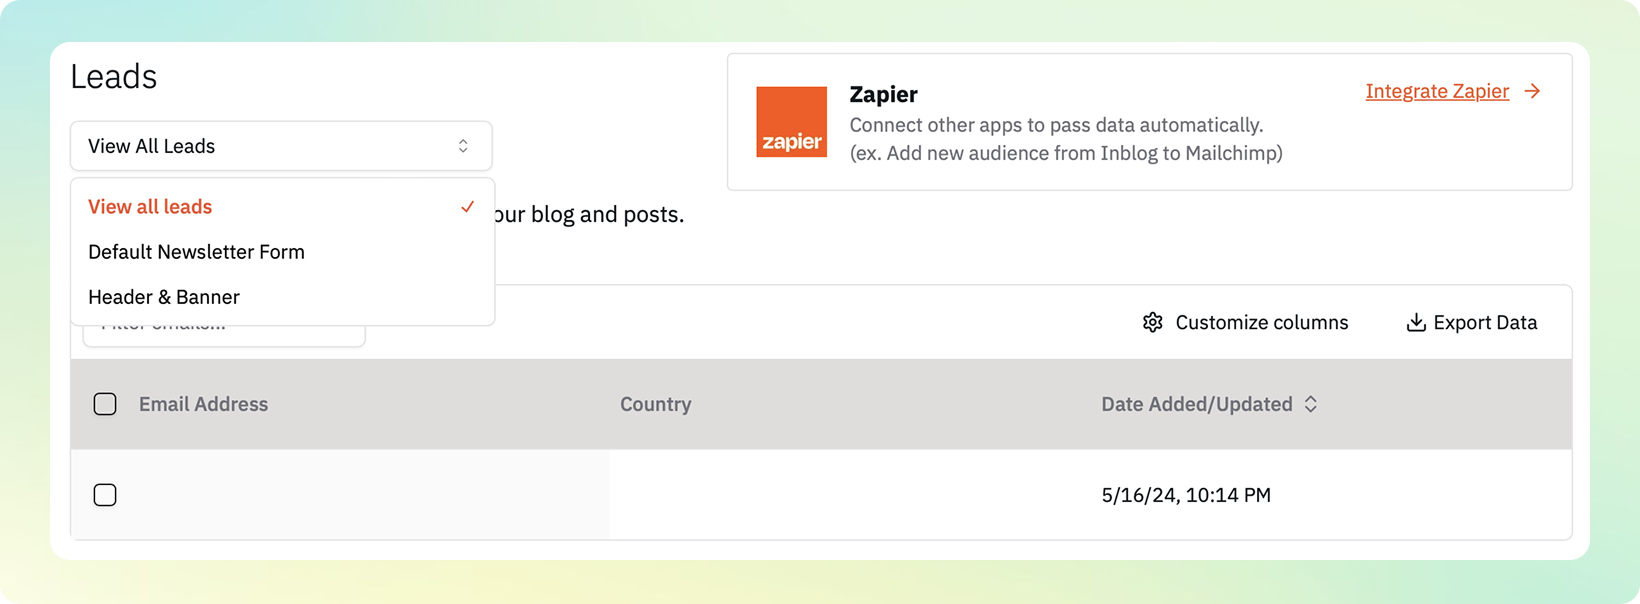Click into the filter emails input field

[x=224, y=335]
